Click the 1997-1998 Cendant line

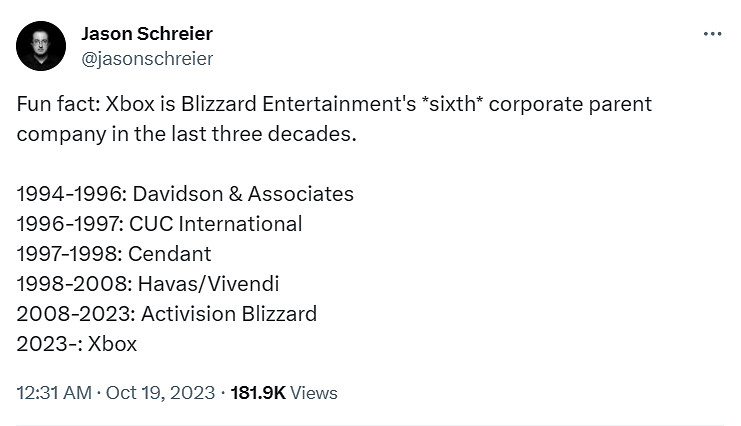(x=114, y=253)
